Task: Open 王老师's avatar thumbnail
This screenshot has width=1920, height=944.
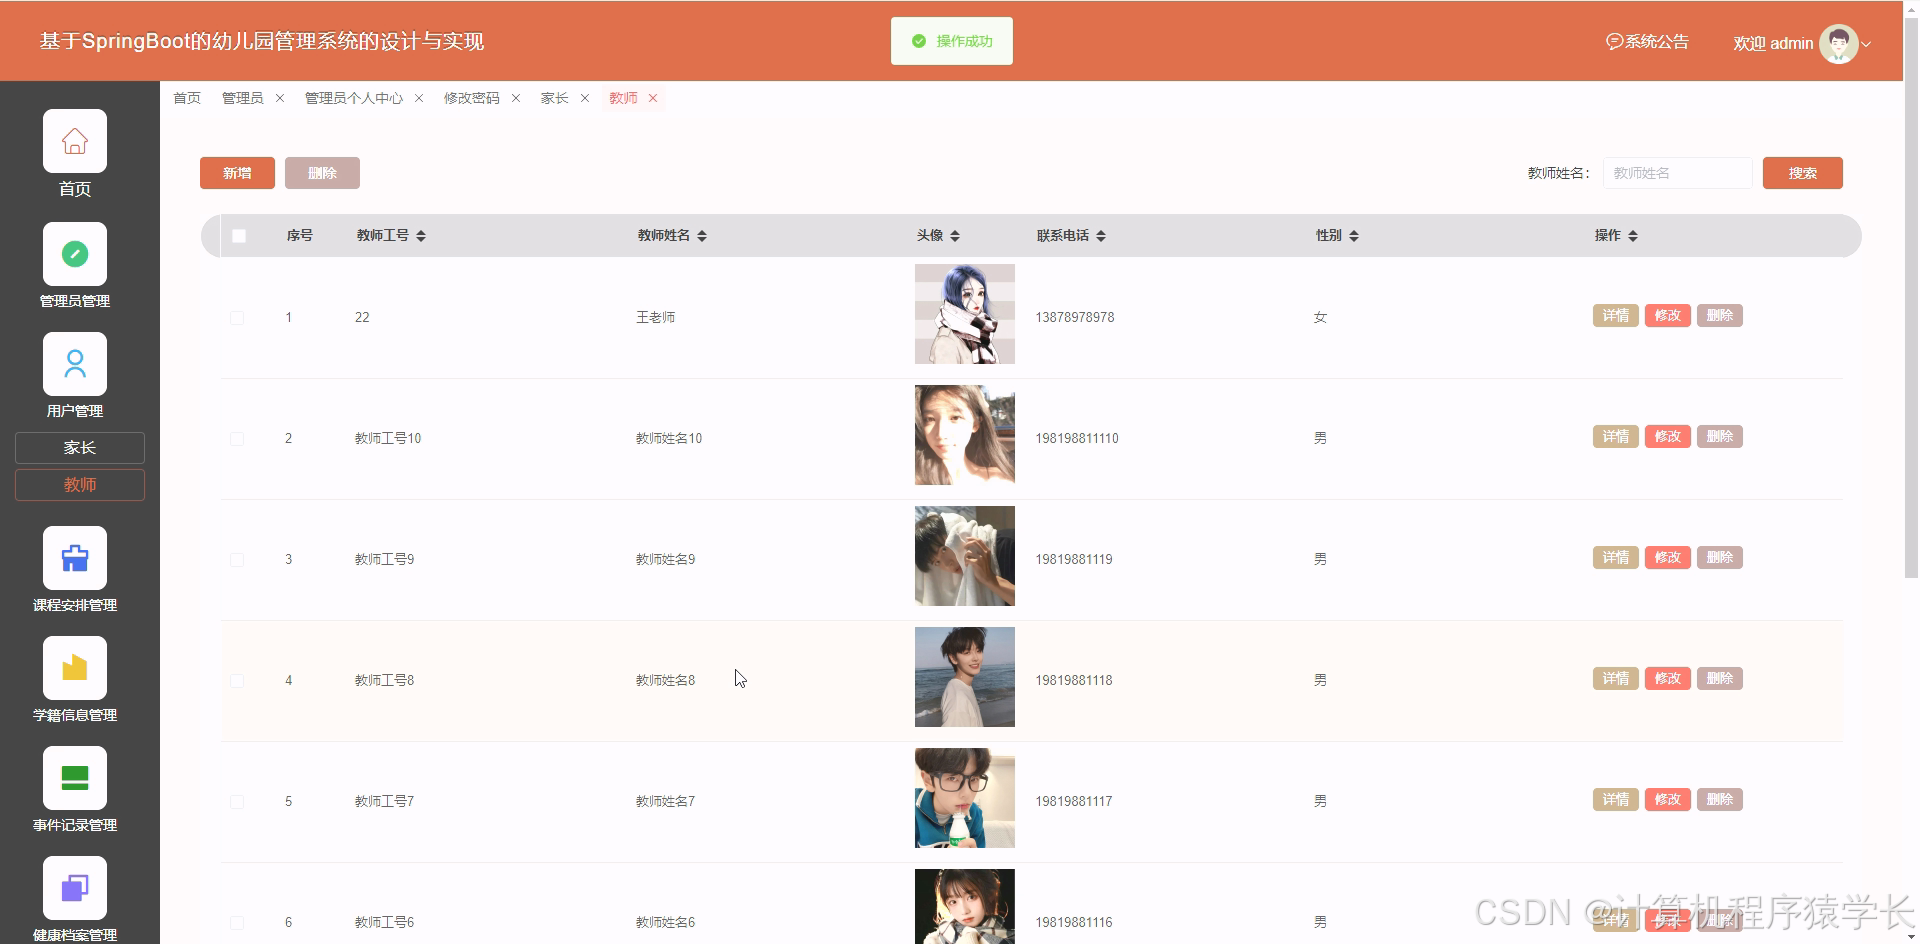Action: pyautogui.click(x=965, y=314)
